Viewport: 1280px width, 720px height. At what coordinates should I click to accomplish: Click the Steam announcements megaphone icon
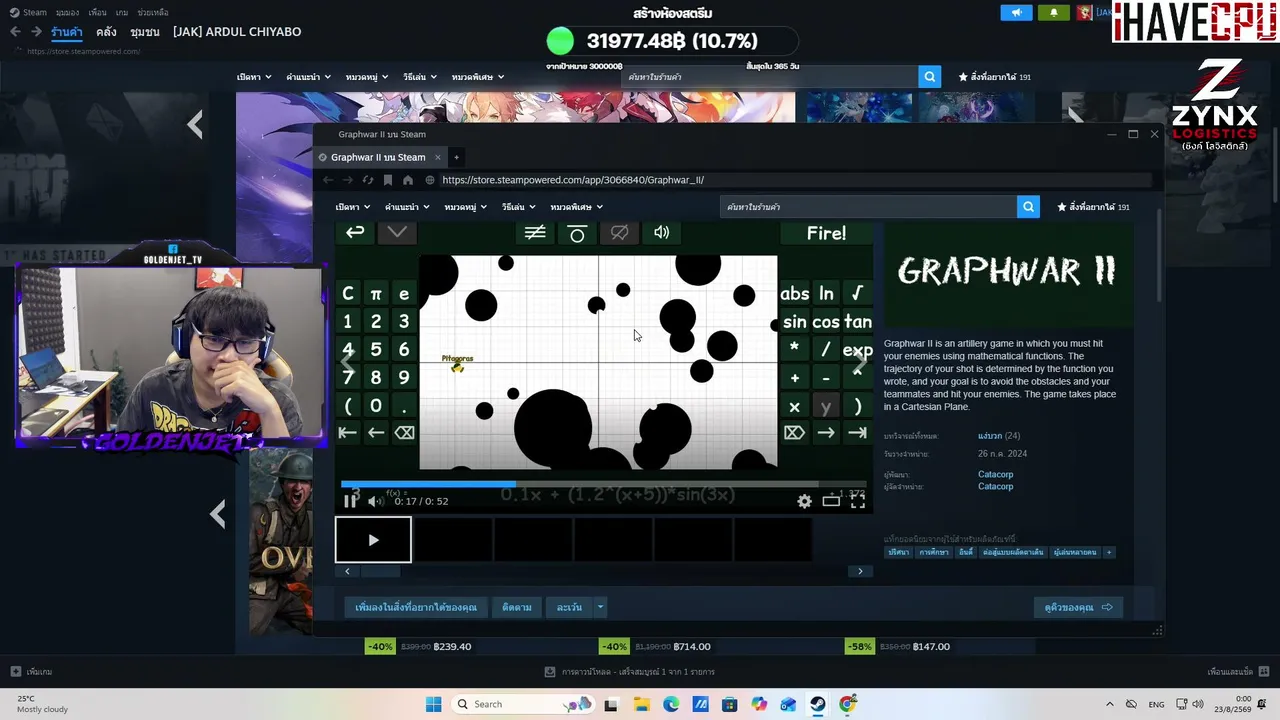(1016, 13)
